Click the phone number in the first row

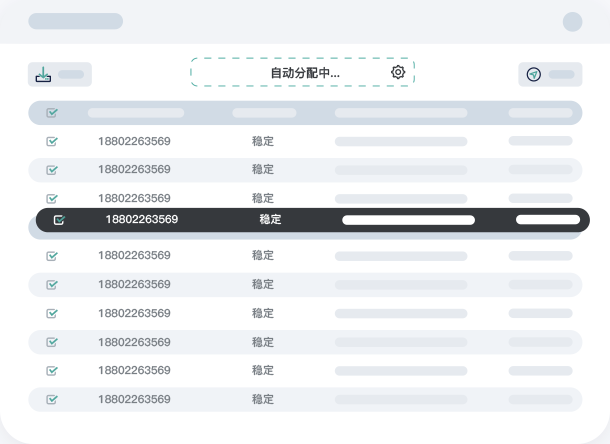coord(134,141)
